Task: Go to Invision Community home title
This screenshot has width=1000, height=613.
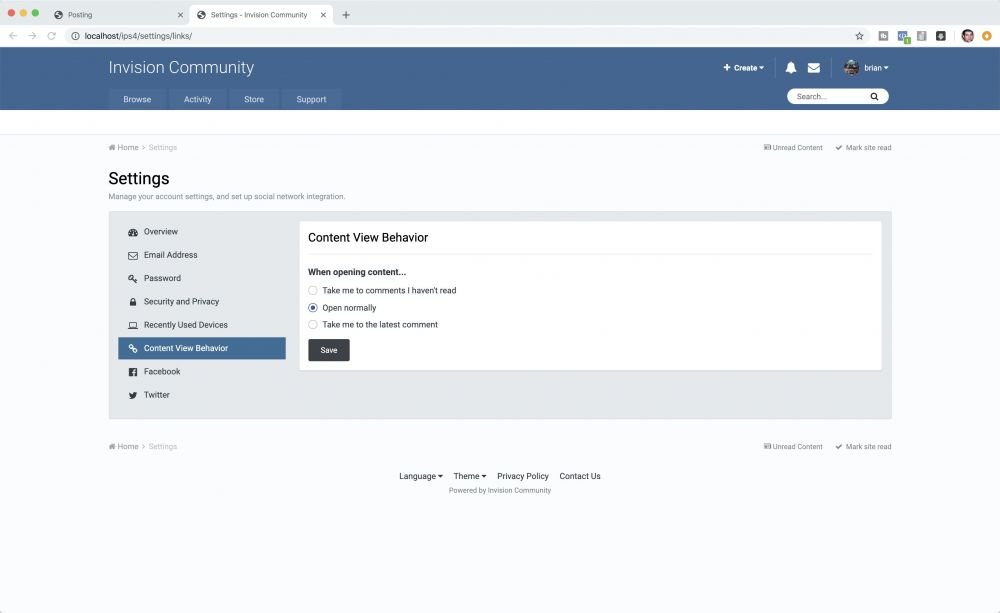Action: [181, 67]
